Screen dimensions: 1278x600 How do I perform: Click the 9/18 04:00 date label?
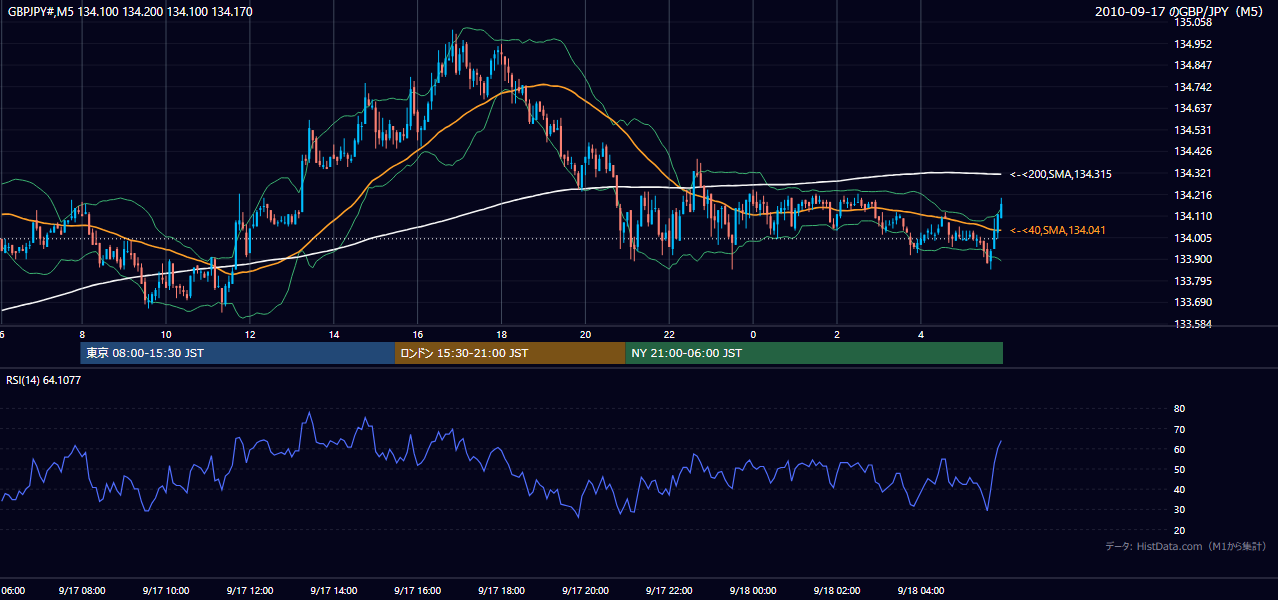pos(921,590)
